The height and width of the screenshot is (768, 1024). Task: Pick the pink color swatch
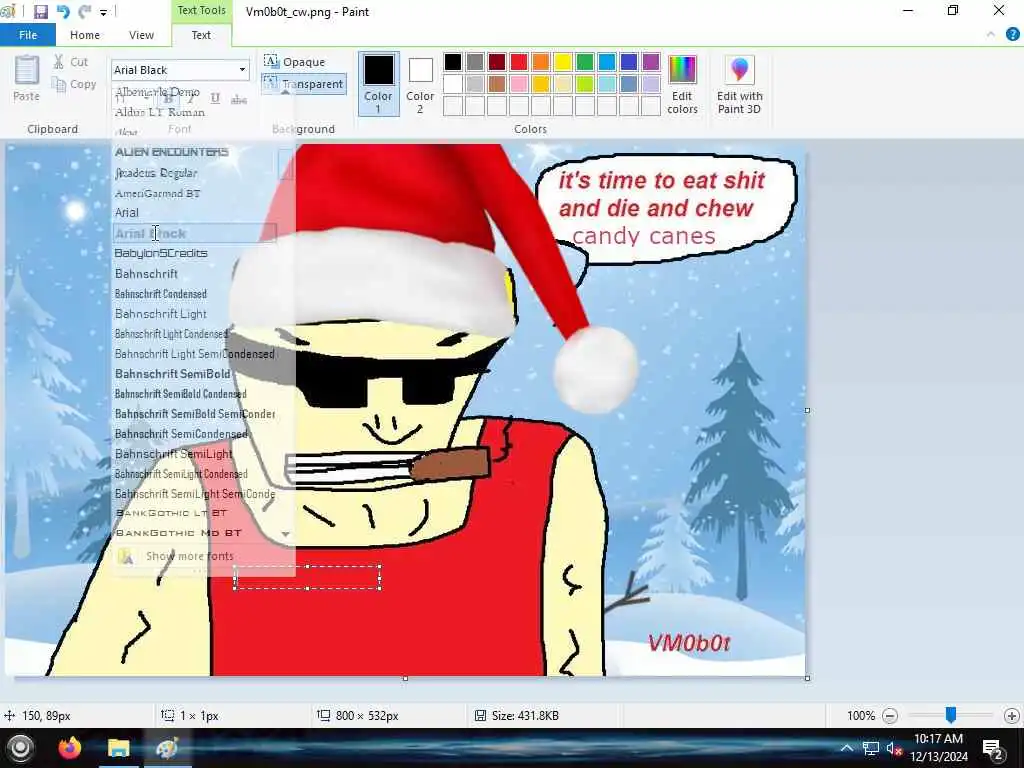(x=519, y=84)
